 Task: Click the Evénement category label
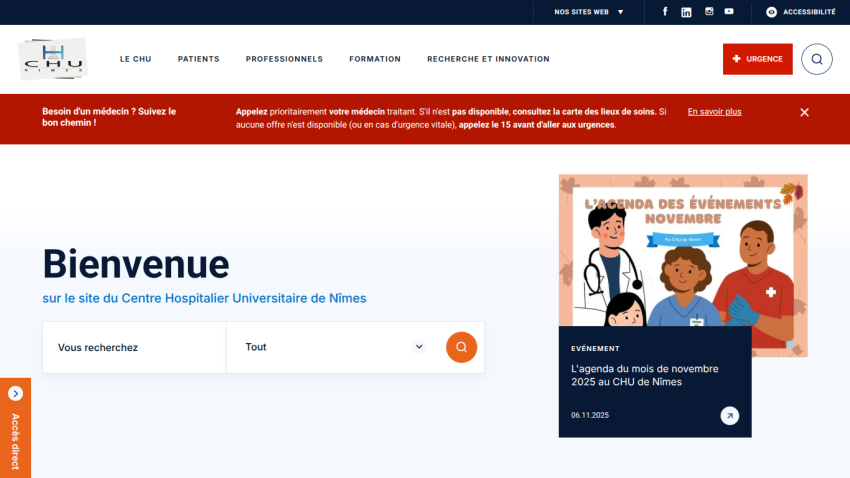point(595,348)
